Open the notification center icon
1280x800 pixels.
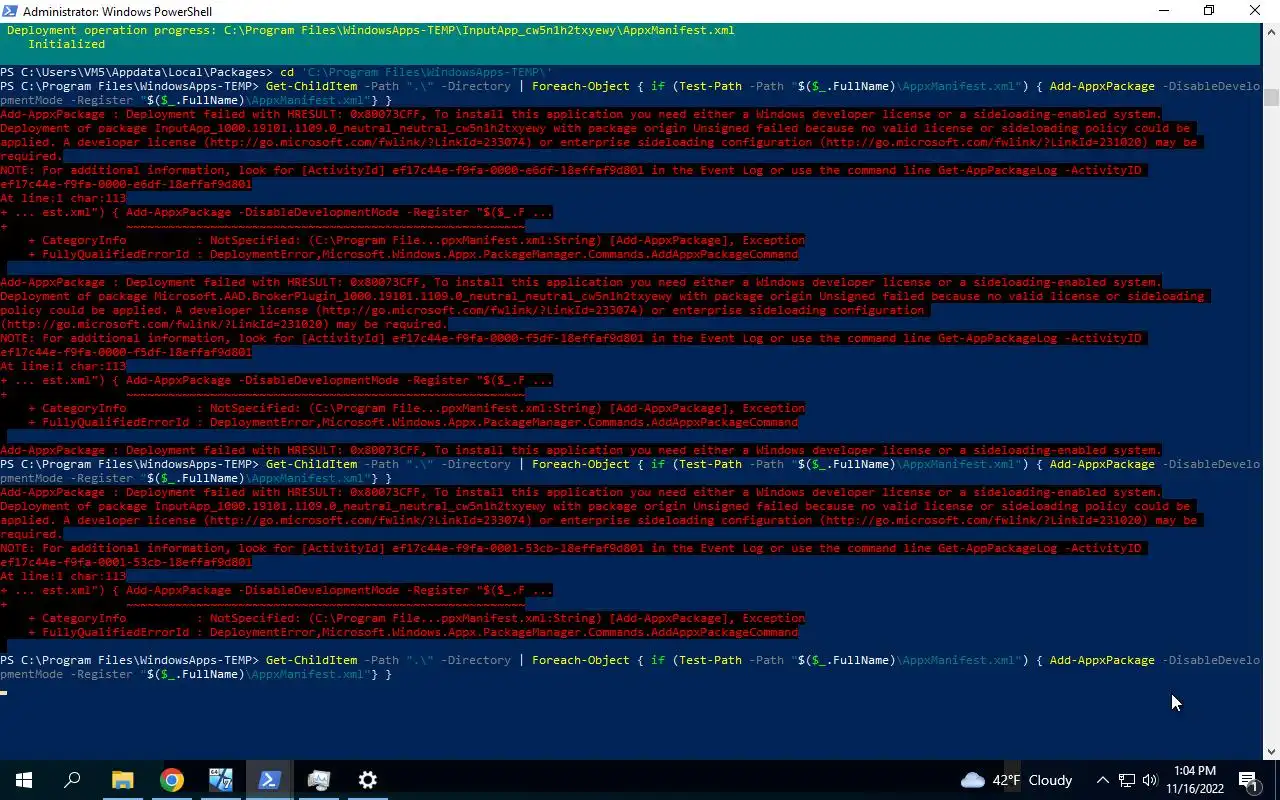coord(1248,780)
